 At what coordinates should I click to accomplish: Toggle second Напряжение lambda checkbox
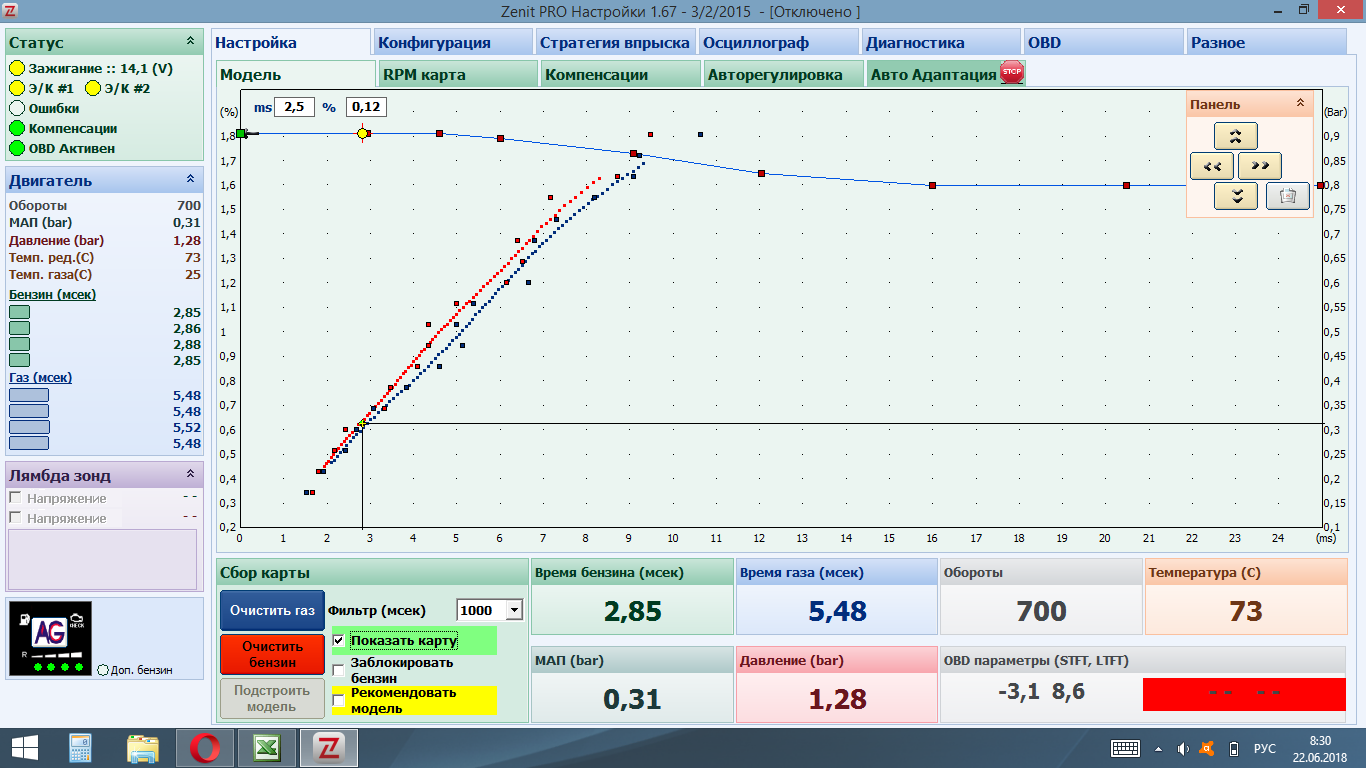pos(15,518)
